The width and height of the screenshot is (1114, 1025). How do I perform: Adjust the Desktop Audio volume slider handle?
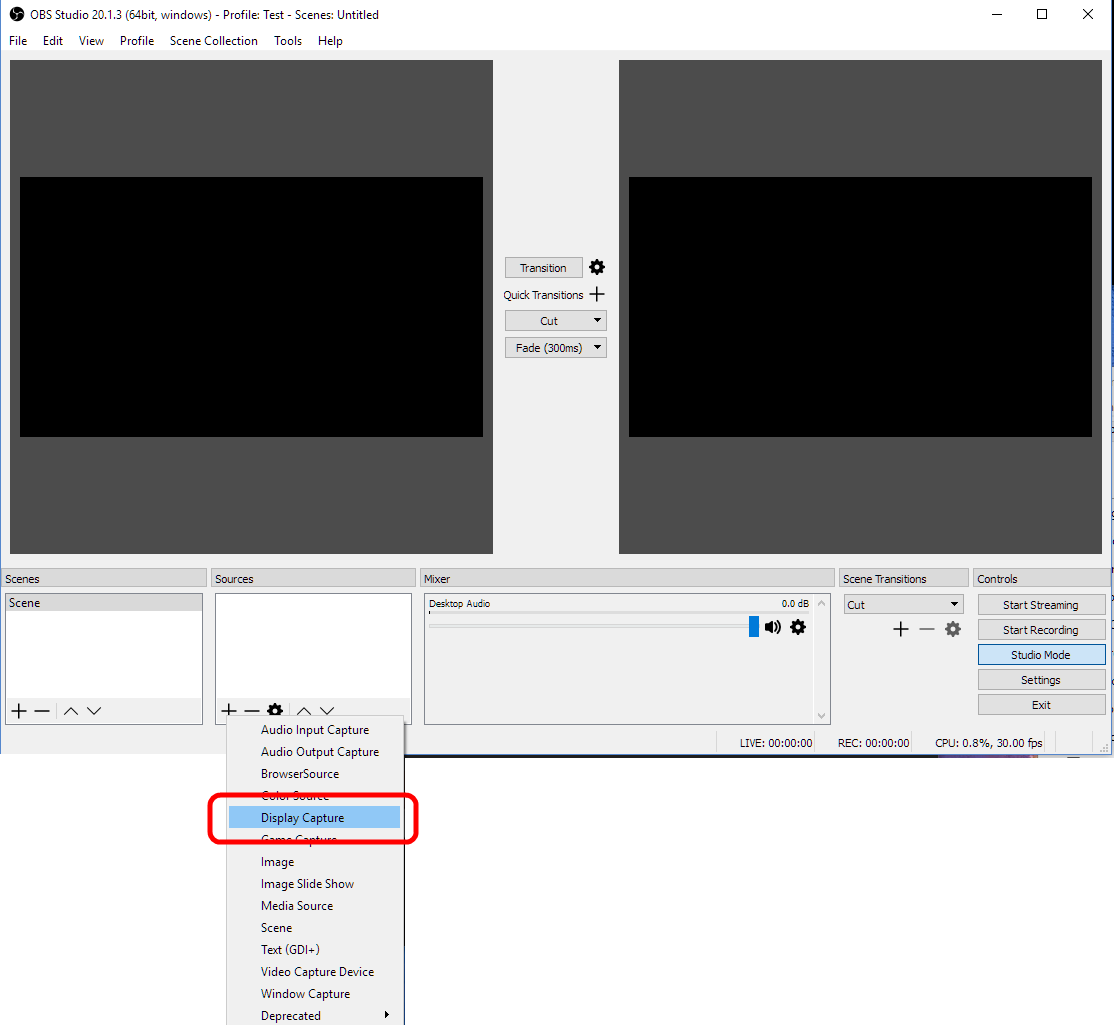tap(754, 627)
